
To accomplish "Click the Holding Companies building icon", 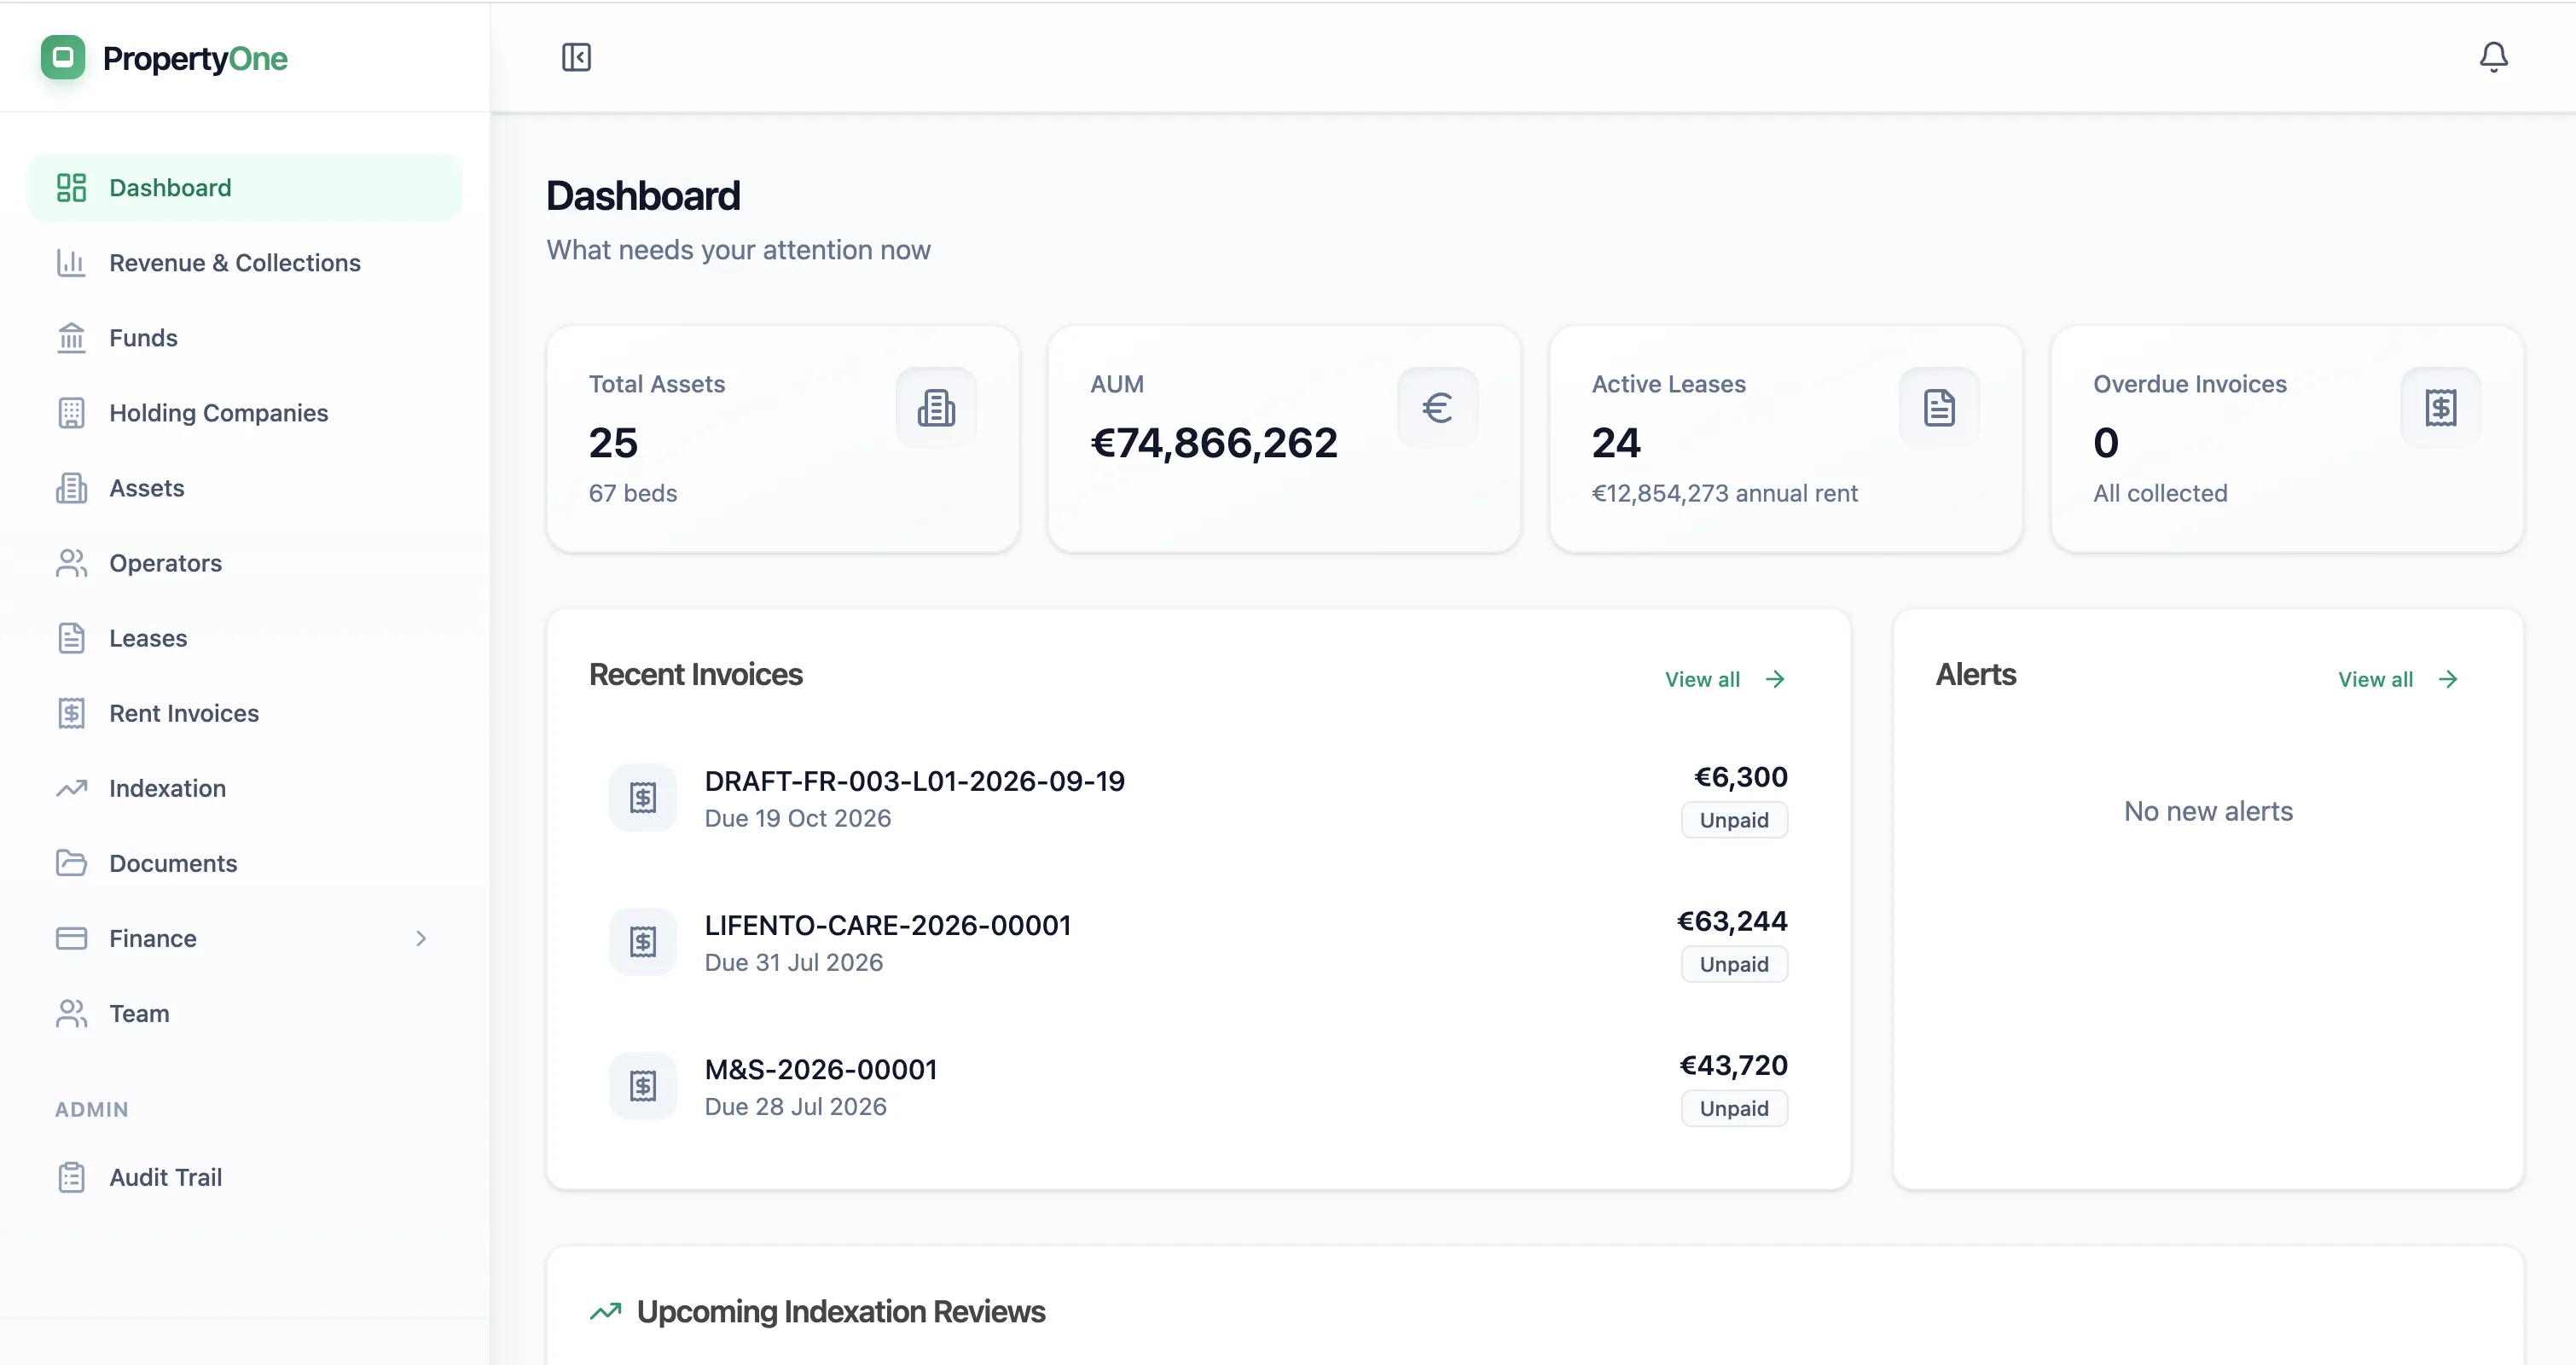I will coord(71,413).
